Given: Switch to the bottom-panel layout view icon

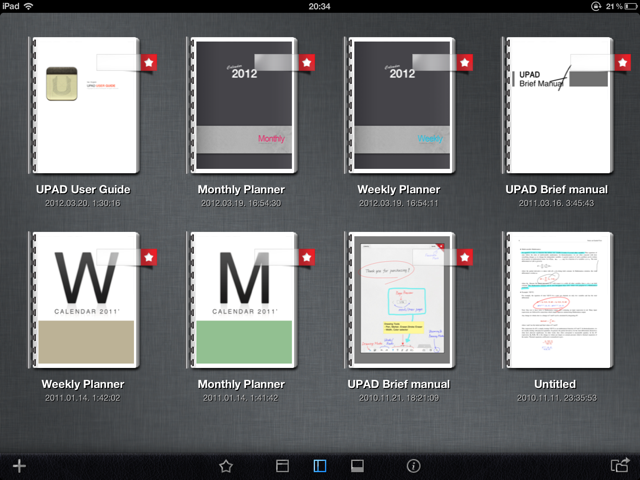Looking at the screenshot, I should click(x=357, y=466).
